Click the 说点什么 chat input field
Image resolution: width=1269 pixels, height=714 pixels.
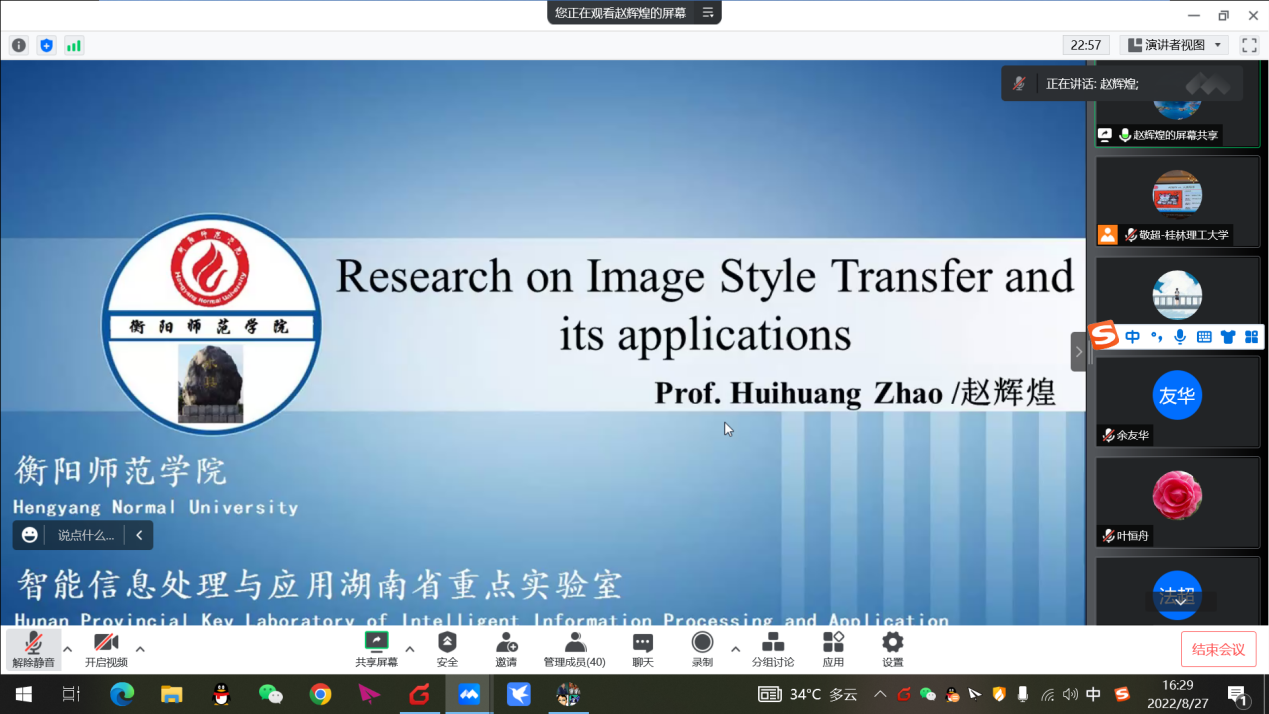tap(85, 535)
